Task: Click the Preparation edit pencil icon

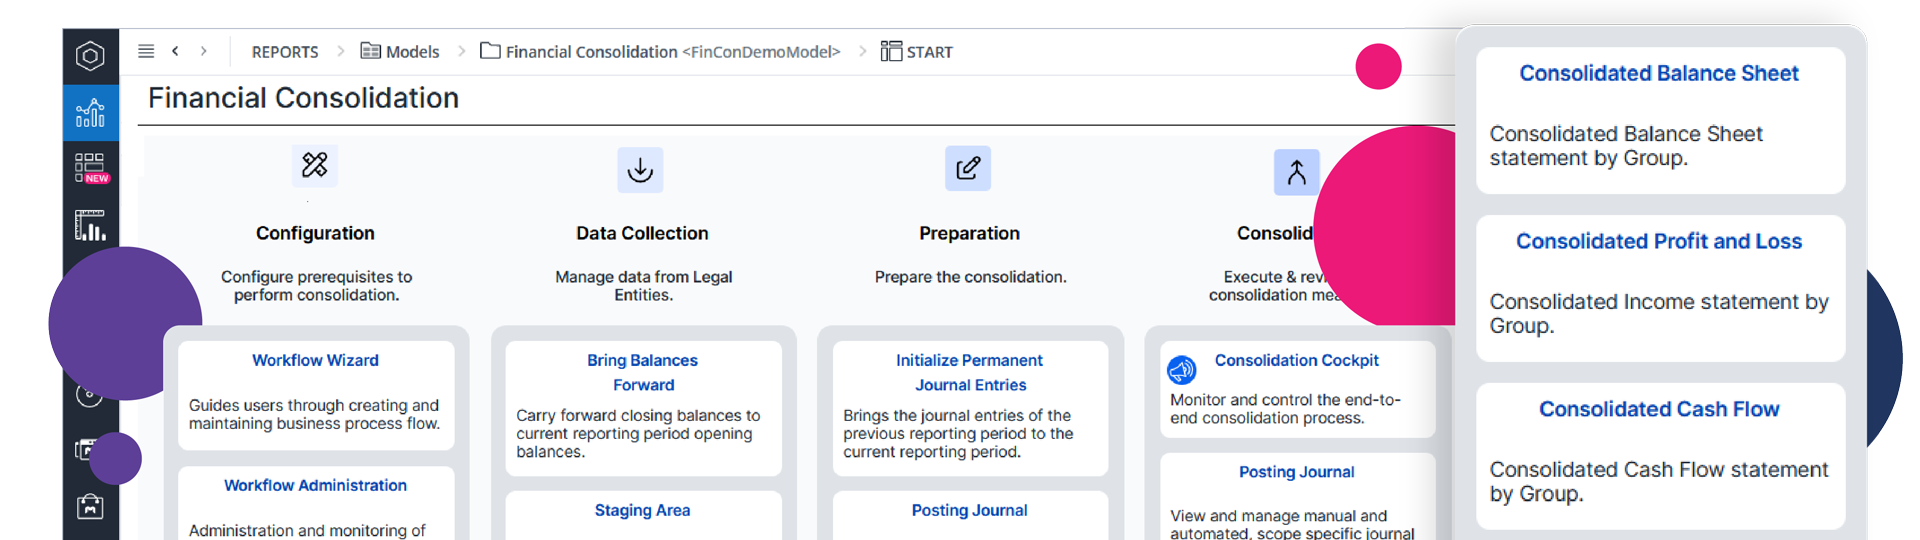Action: click(x=968, y=168)
